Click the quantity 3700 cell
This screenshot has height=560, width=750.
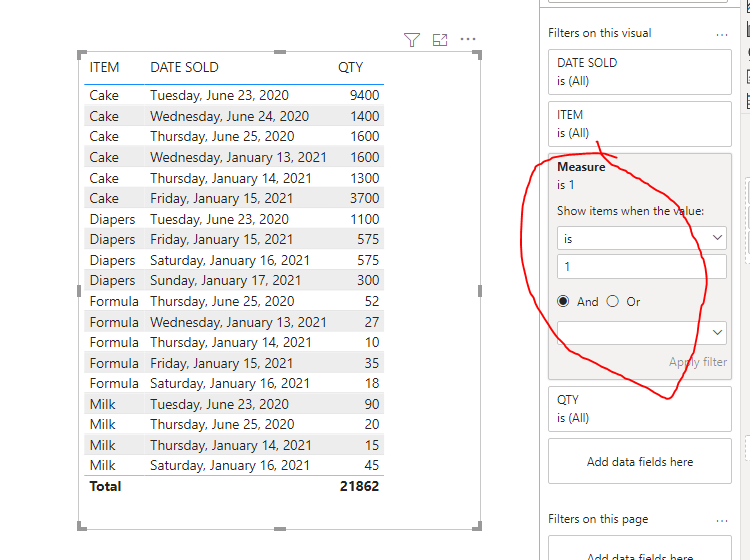[364, 198]
